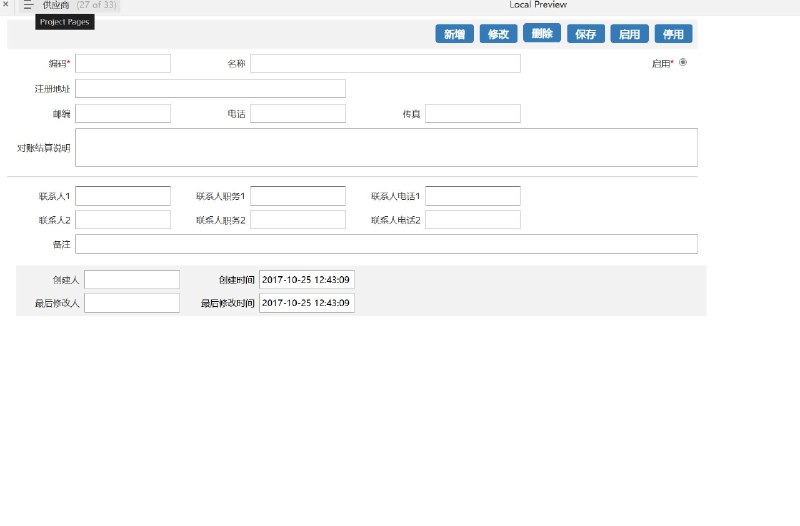Image resolution: width=800 pixels, height=526 pixels.
Task: Click the 创建时间 label text
Action: [236, 280]
